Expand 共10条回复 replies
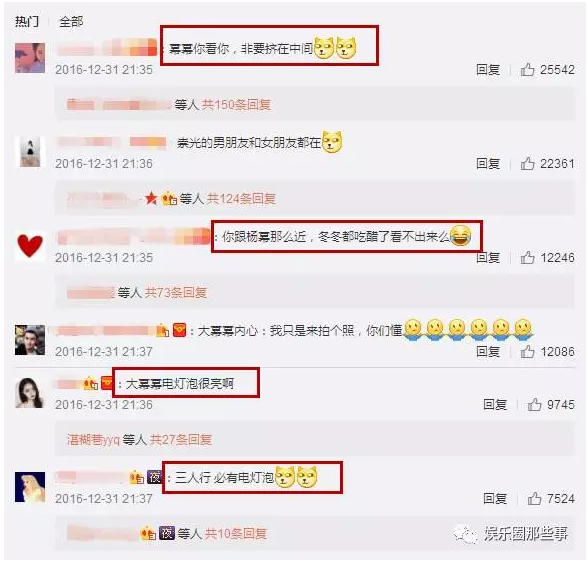Viewport: 588px width, 566px height. click(236, 533)
